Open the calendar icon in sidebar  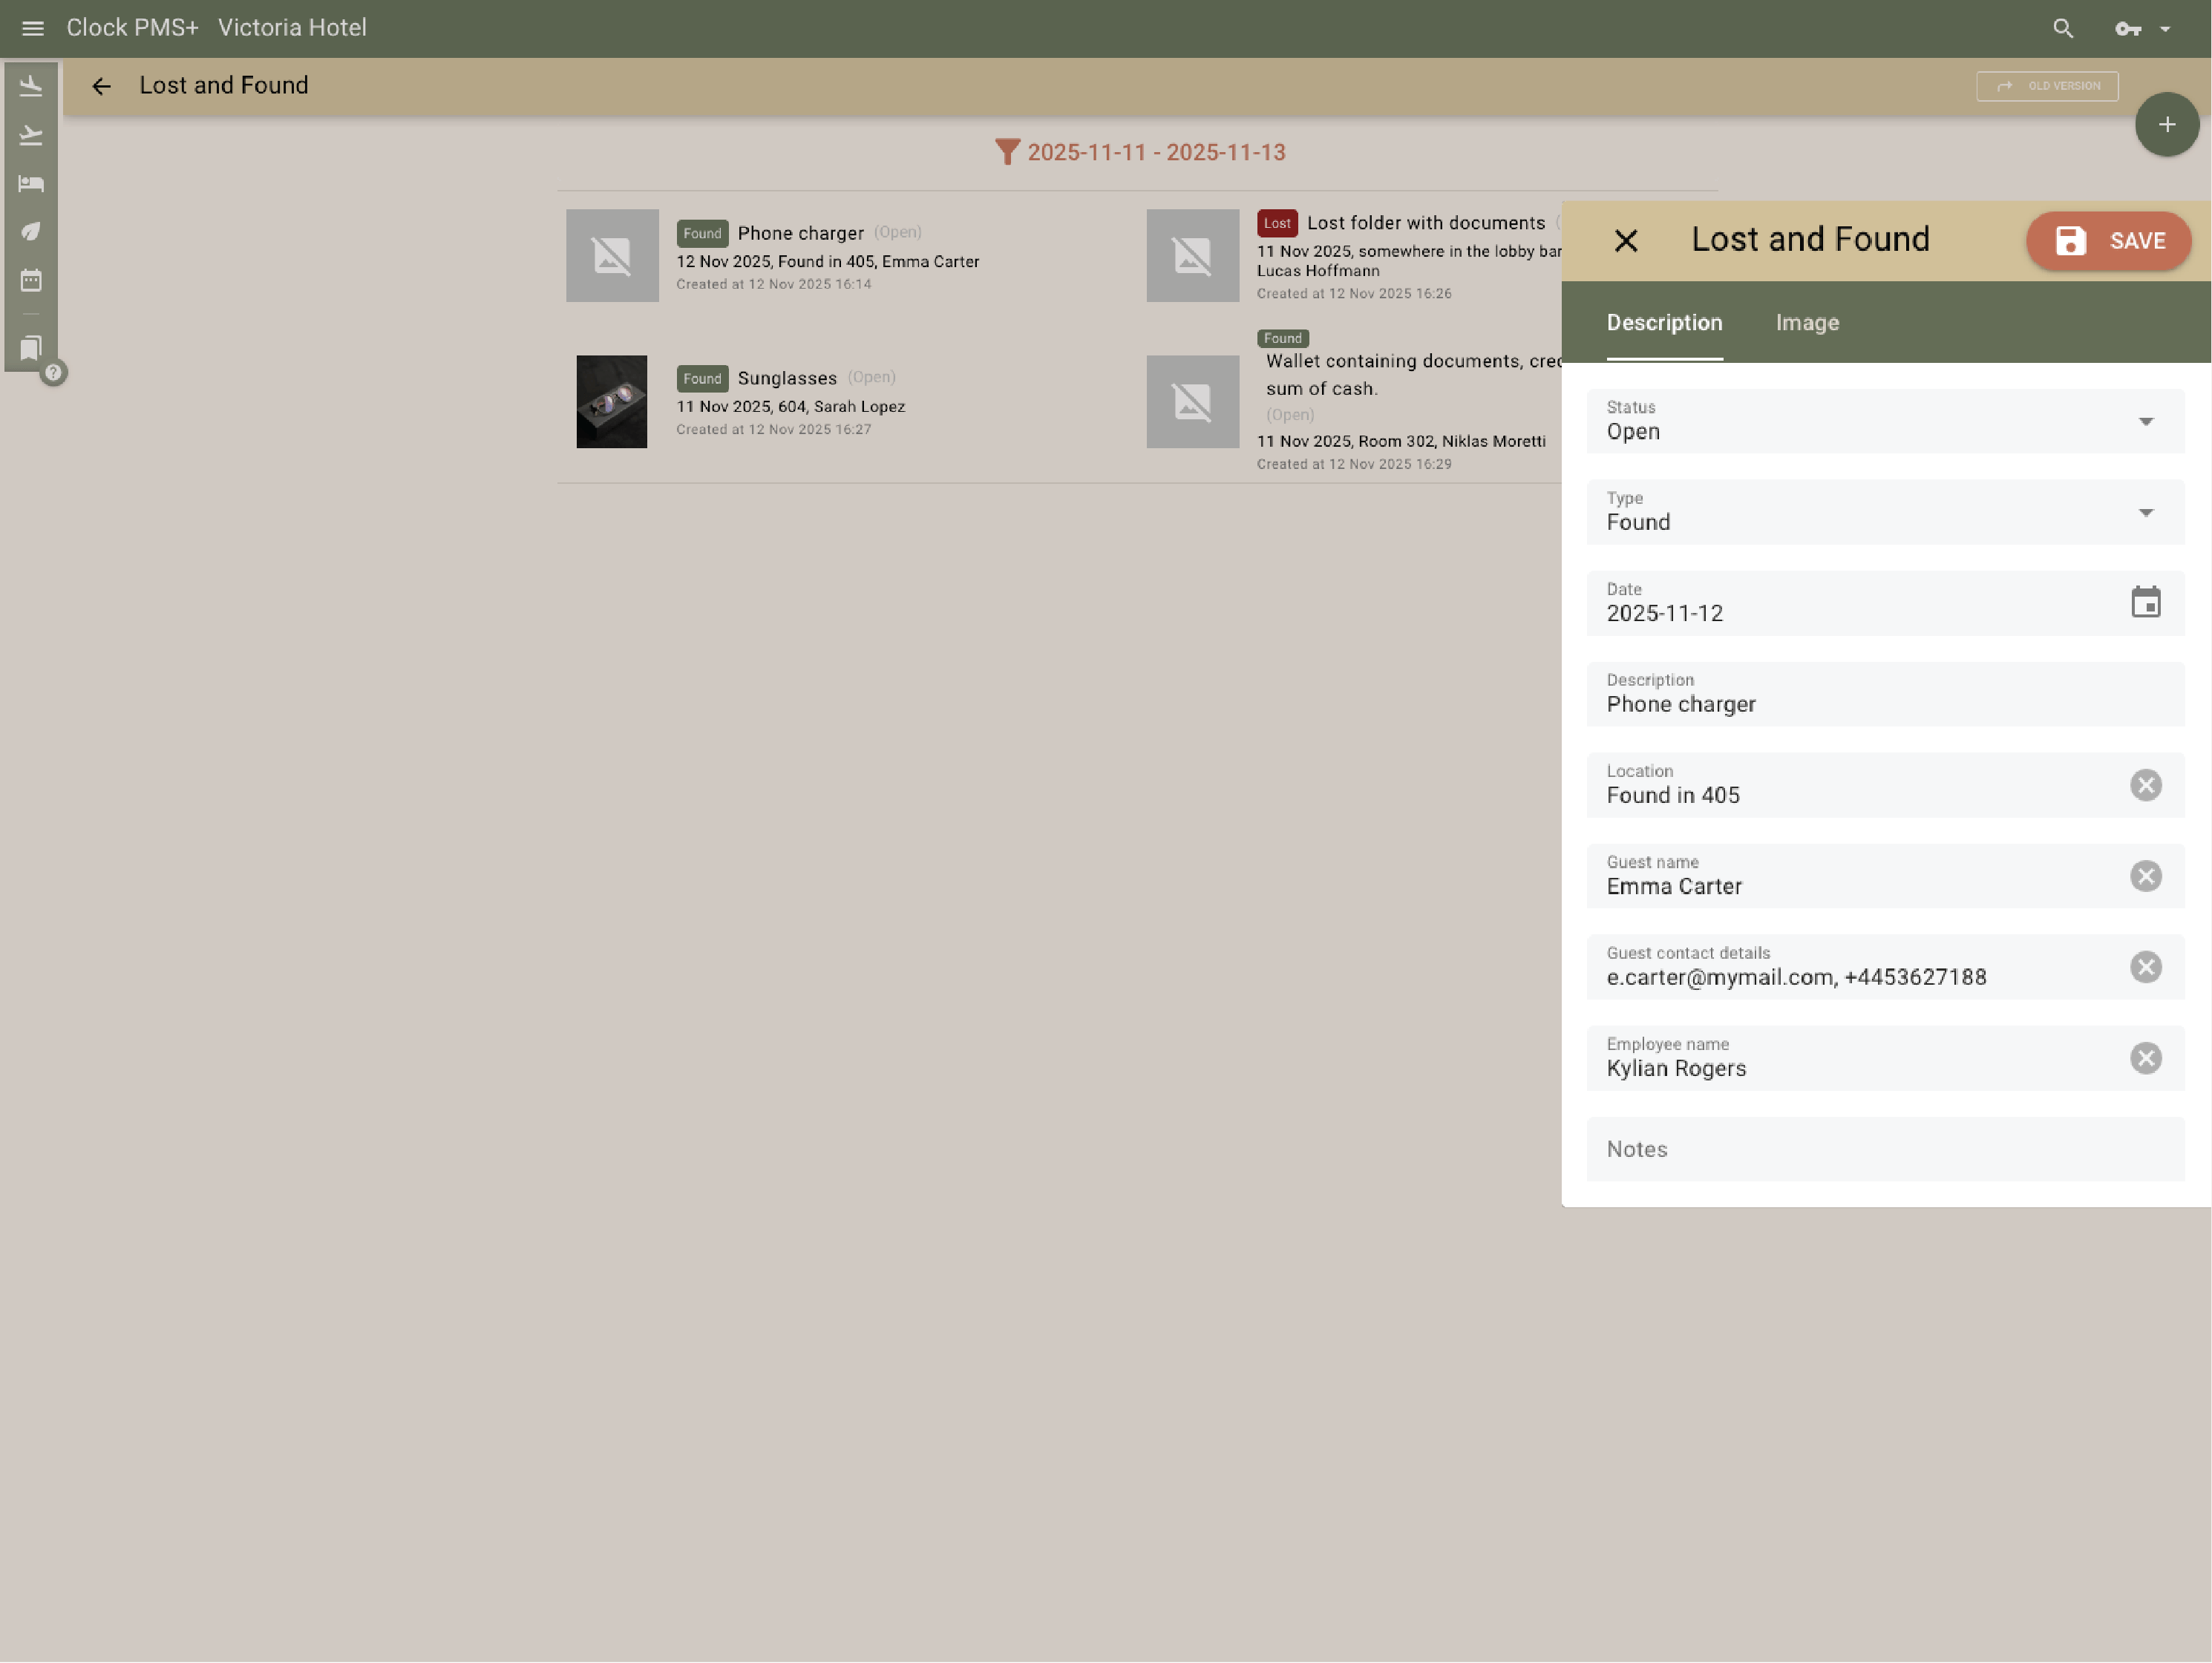tap(31, 281)
